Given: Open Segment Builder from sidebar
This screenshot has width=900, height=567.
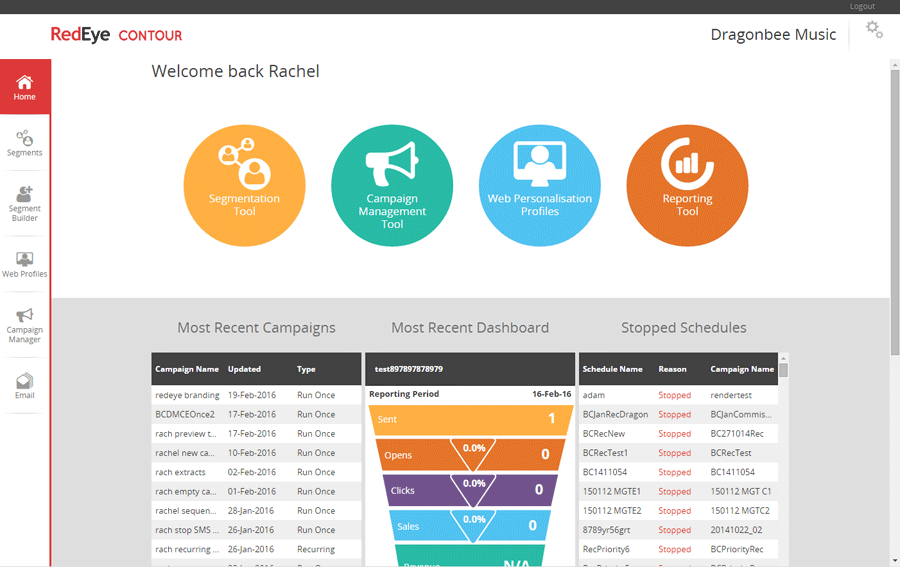Looking at the screenshot, I should pos(25,203).
